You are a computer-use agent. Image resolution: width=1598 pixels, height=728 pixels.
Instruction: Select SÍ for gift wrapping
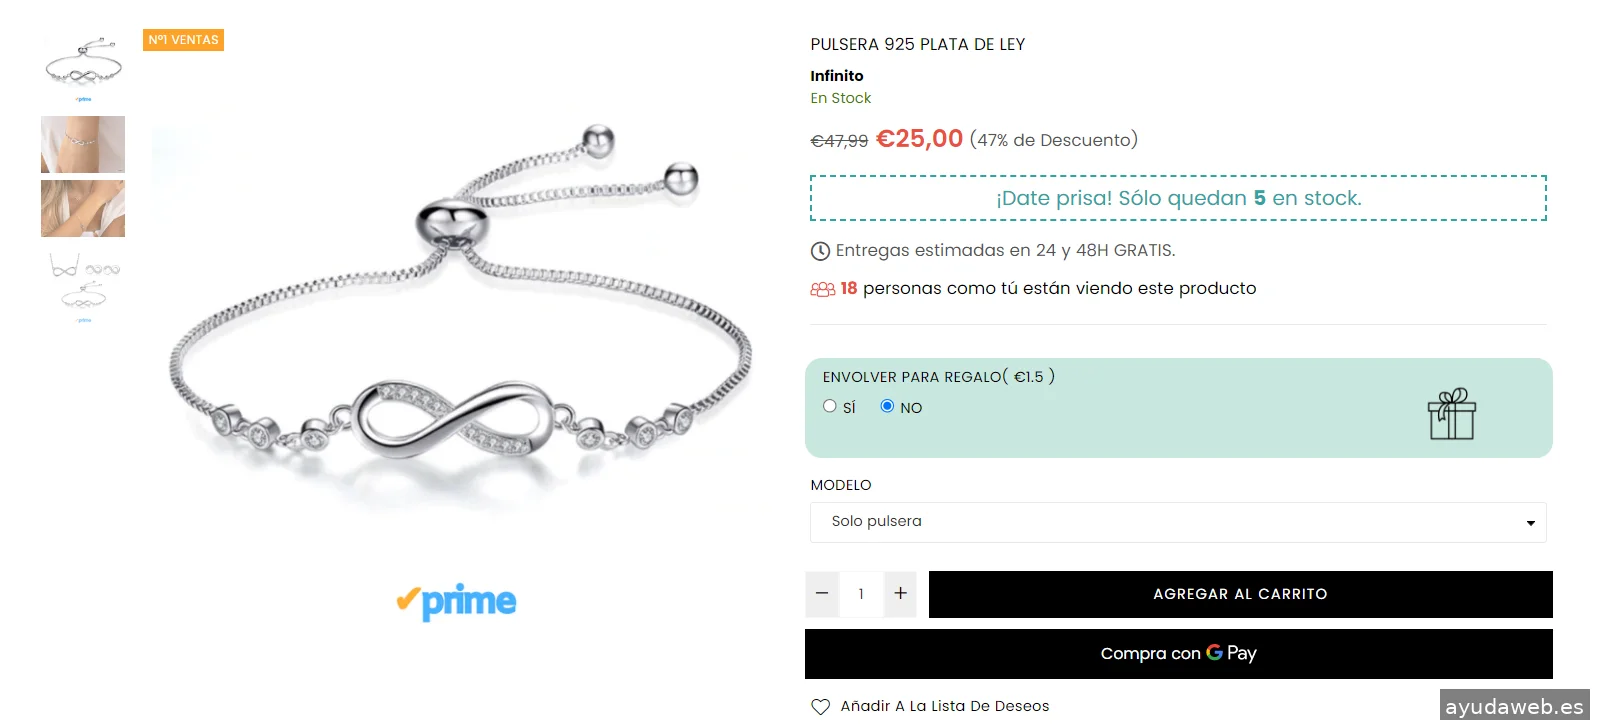point(830,406)
